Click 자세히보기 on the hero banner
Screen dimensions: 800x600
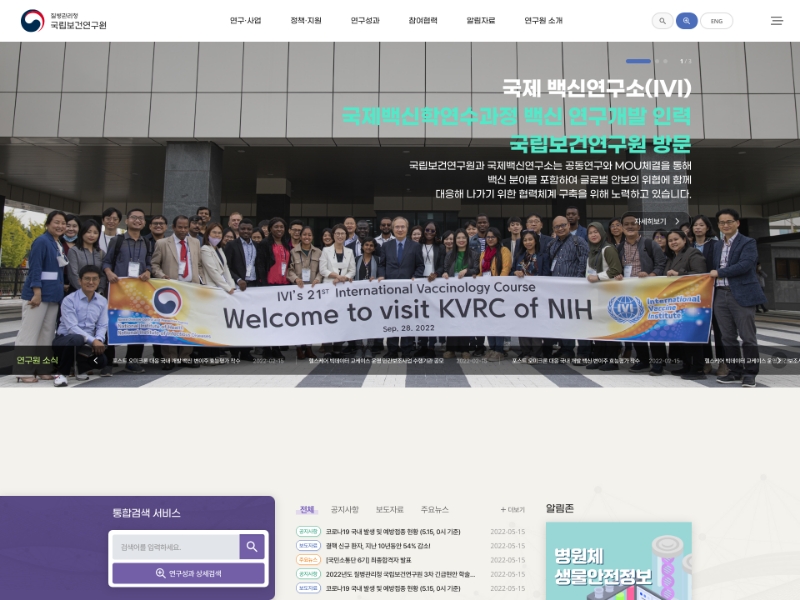656,221
